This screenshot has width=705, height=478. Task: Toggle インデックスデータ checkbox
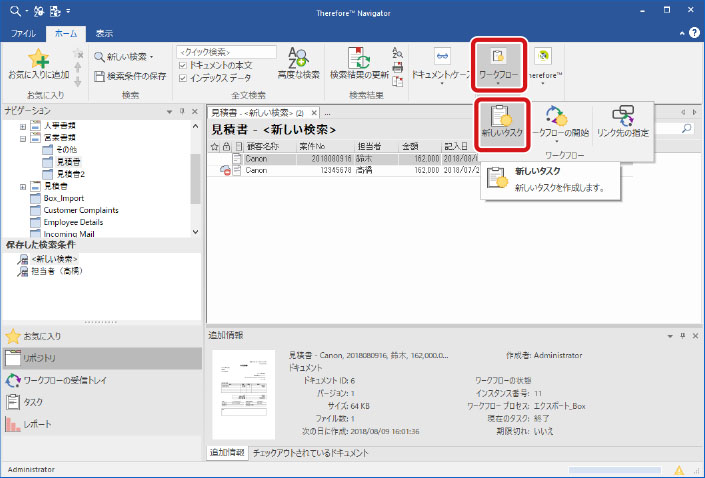[x=181, y=76]
